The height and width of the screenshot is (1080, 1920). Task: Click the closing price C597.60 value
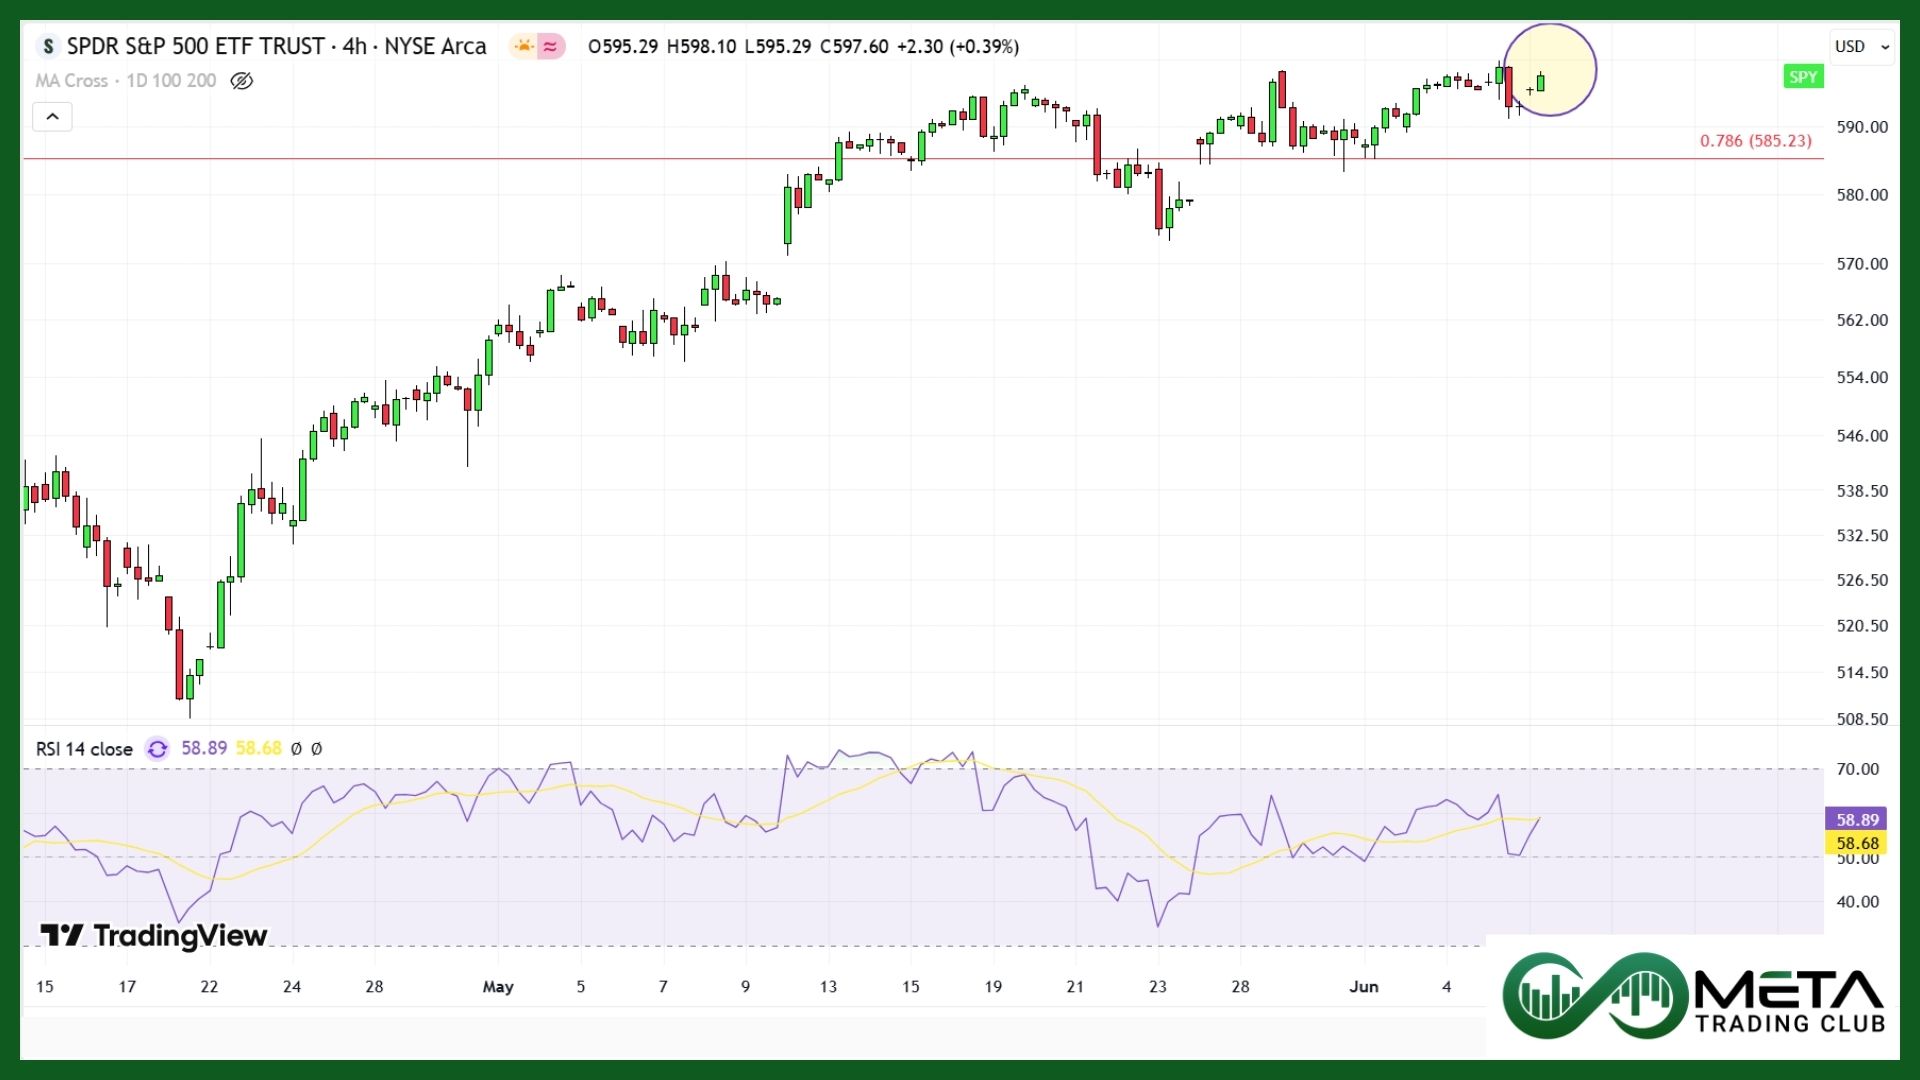(854, 47)
